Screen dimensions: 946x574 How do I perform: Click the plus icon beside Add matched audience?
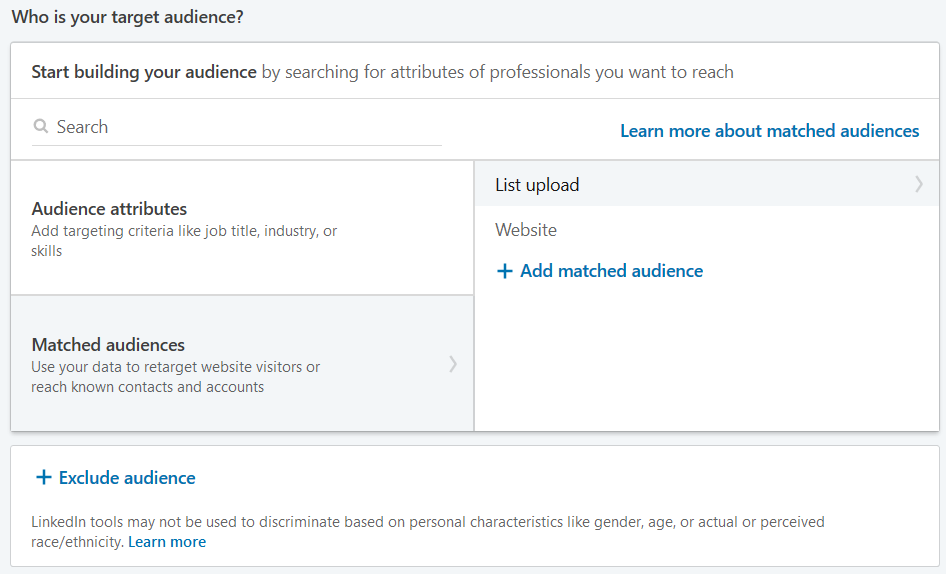[x=504, y=271]
